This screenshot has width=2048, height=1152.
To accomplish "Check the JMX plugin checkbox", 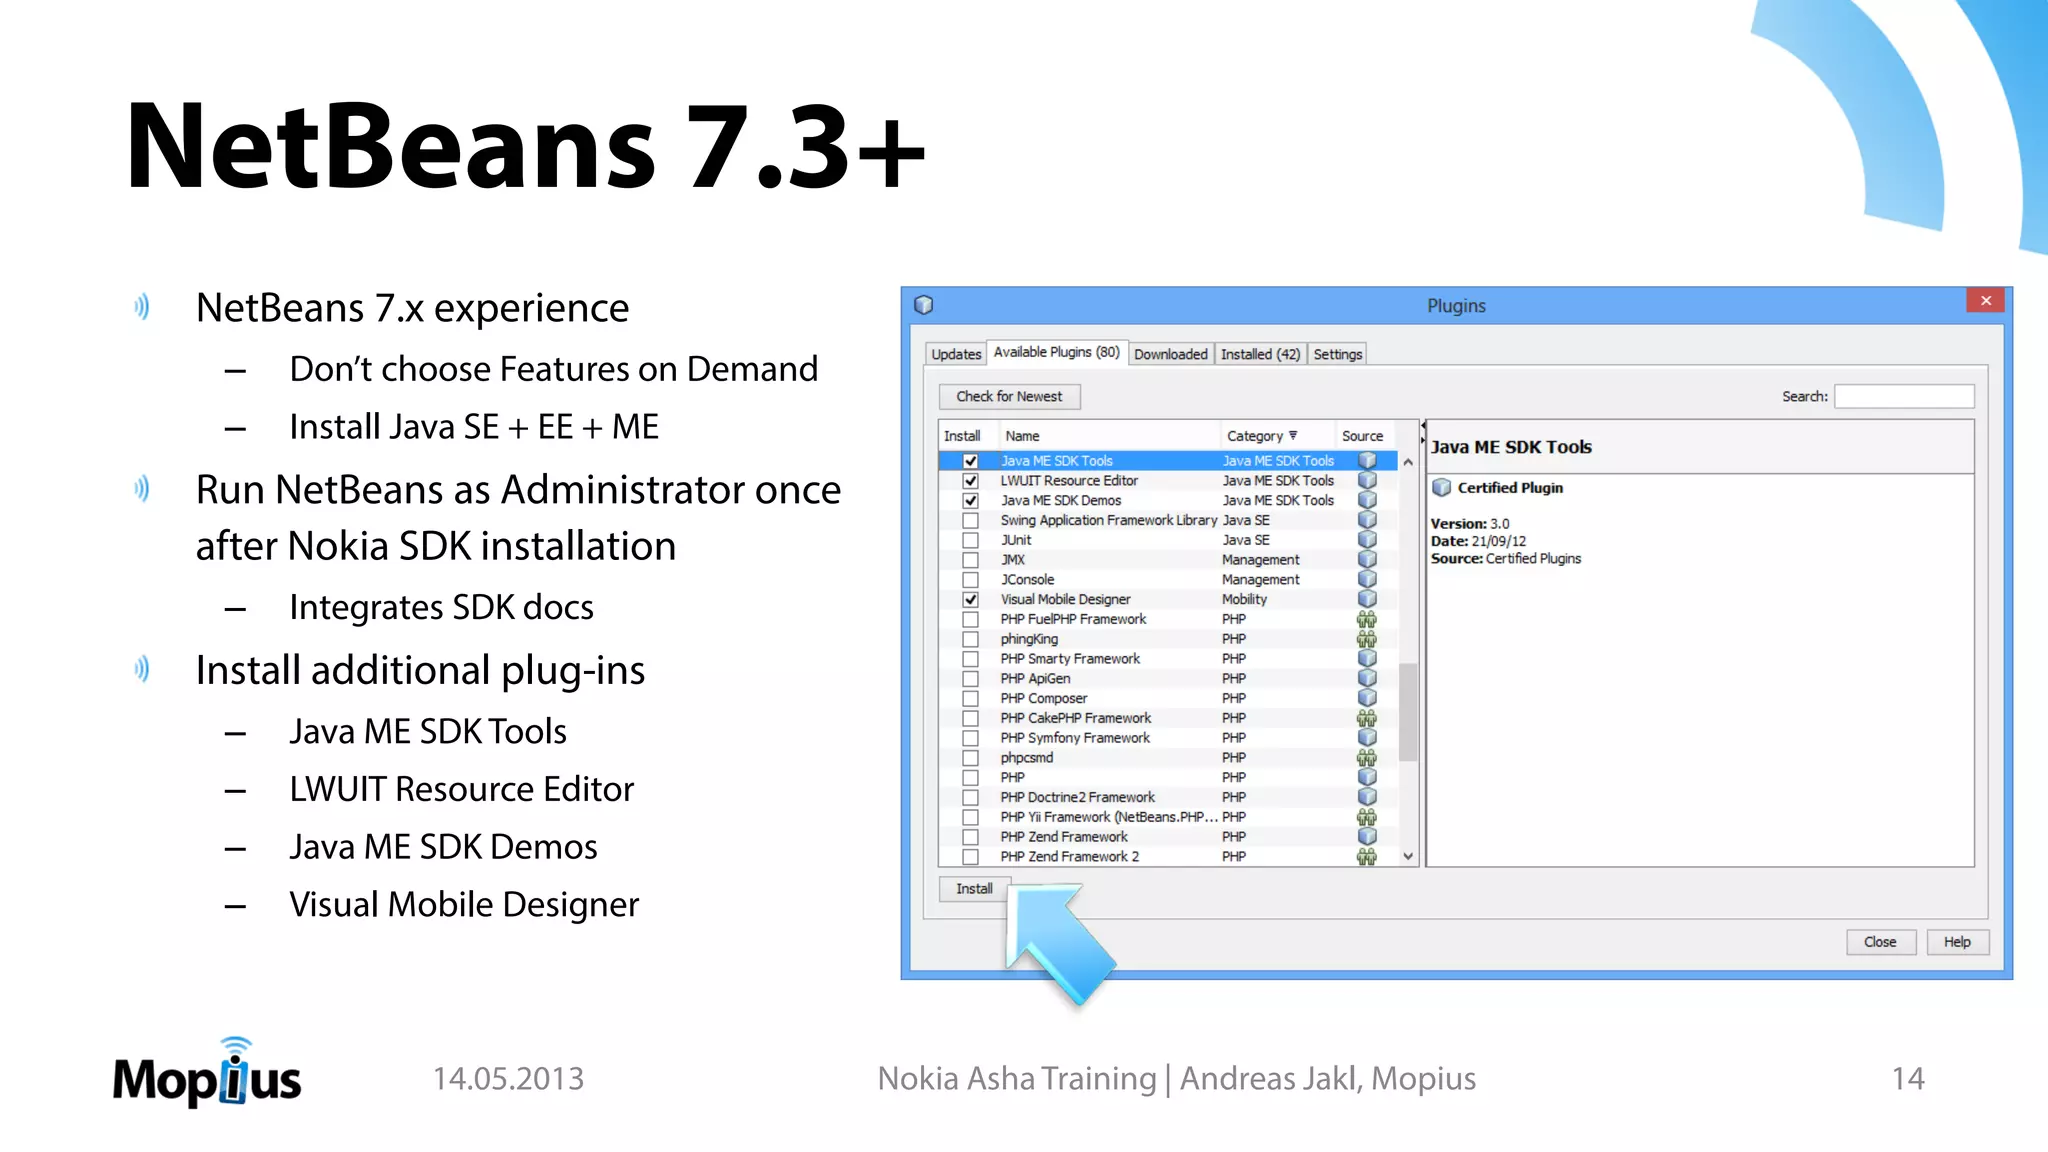I will [x=970, y=560].
